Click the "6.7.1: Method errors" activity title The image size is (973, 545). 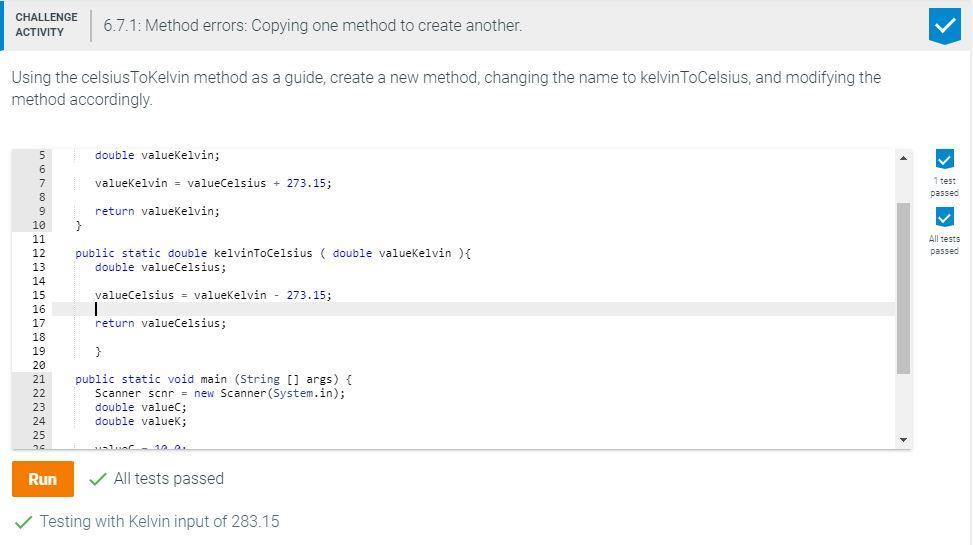(x=312, y=26)
